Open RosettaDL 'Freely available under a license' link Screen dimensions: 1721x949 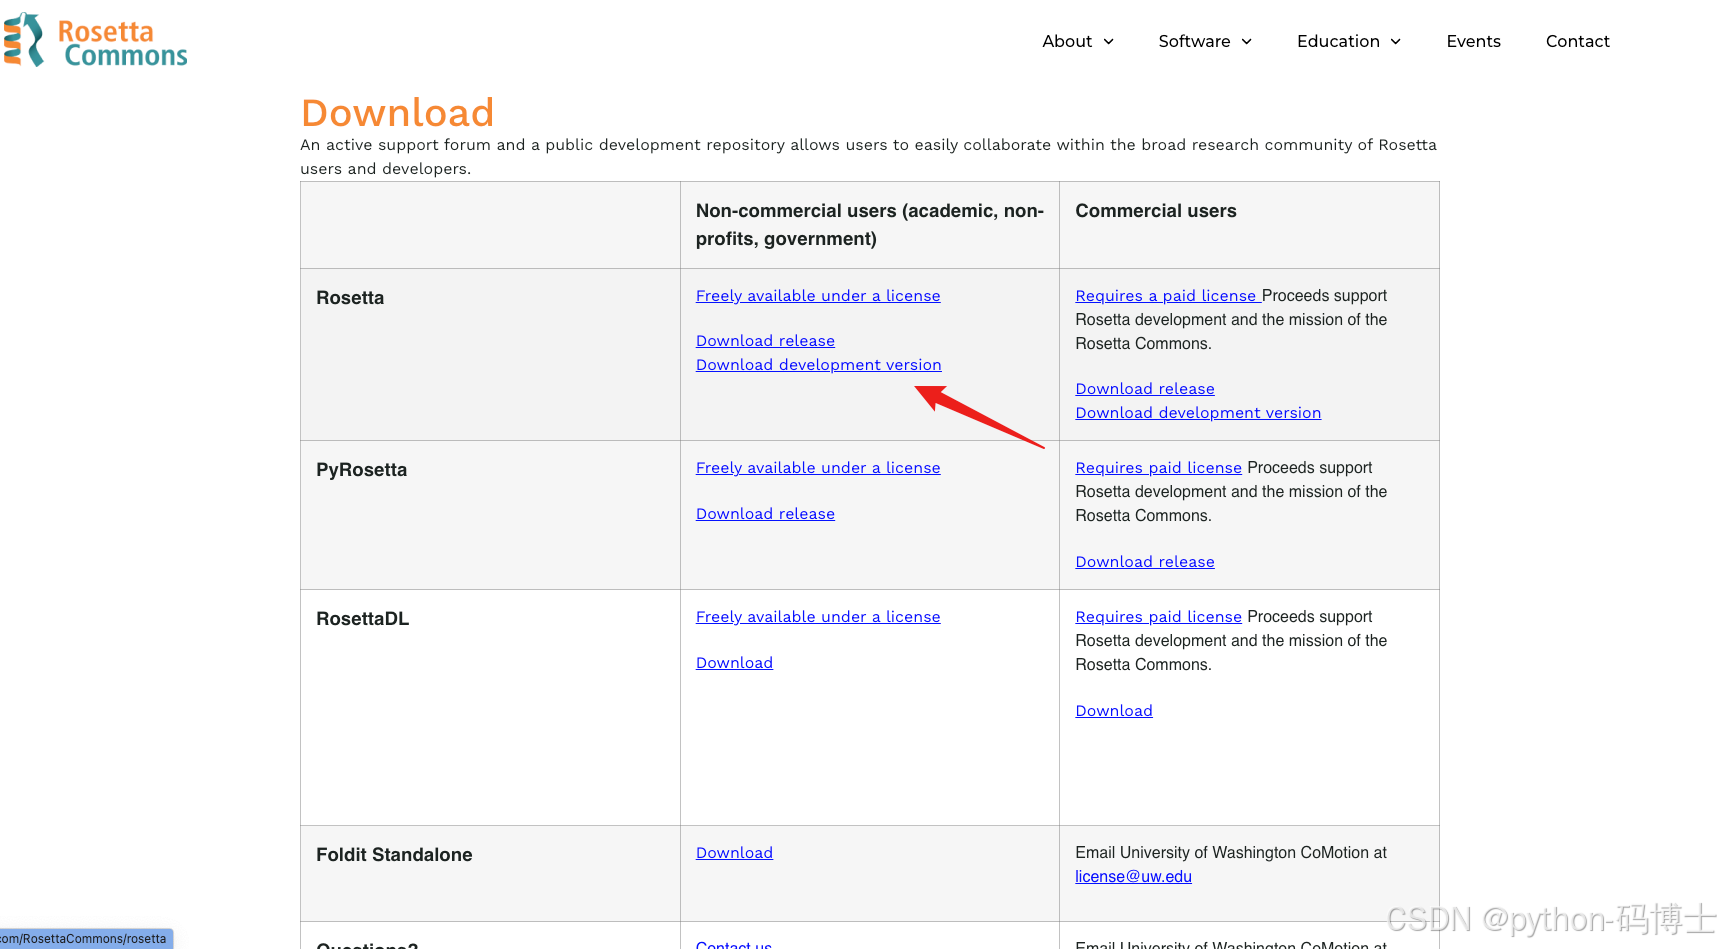818,617
